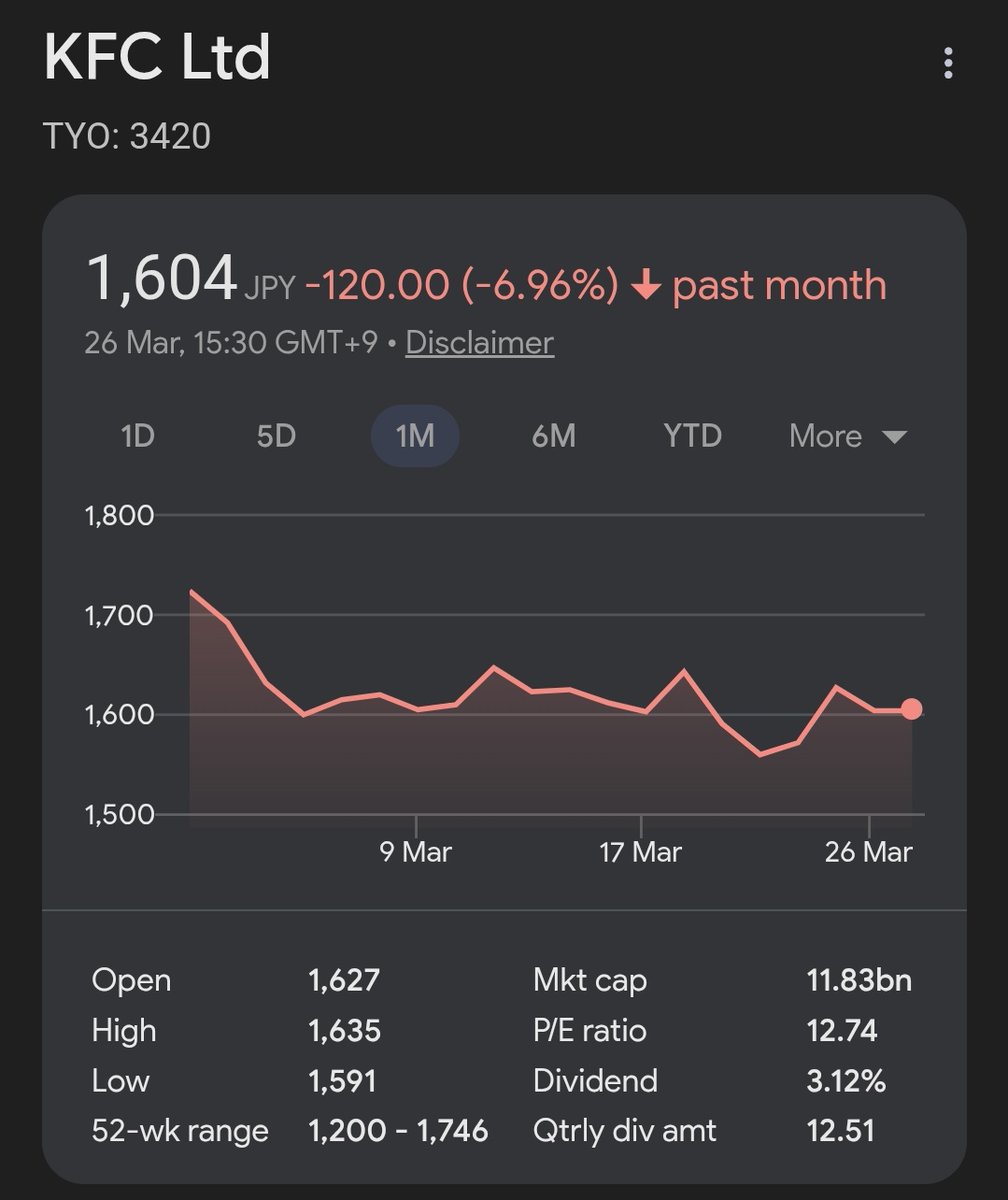Click the 9 Mar axis label
This screenshot has height=1200, width=1008.
[x=415, y=852]
